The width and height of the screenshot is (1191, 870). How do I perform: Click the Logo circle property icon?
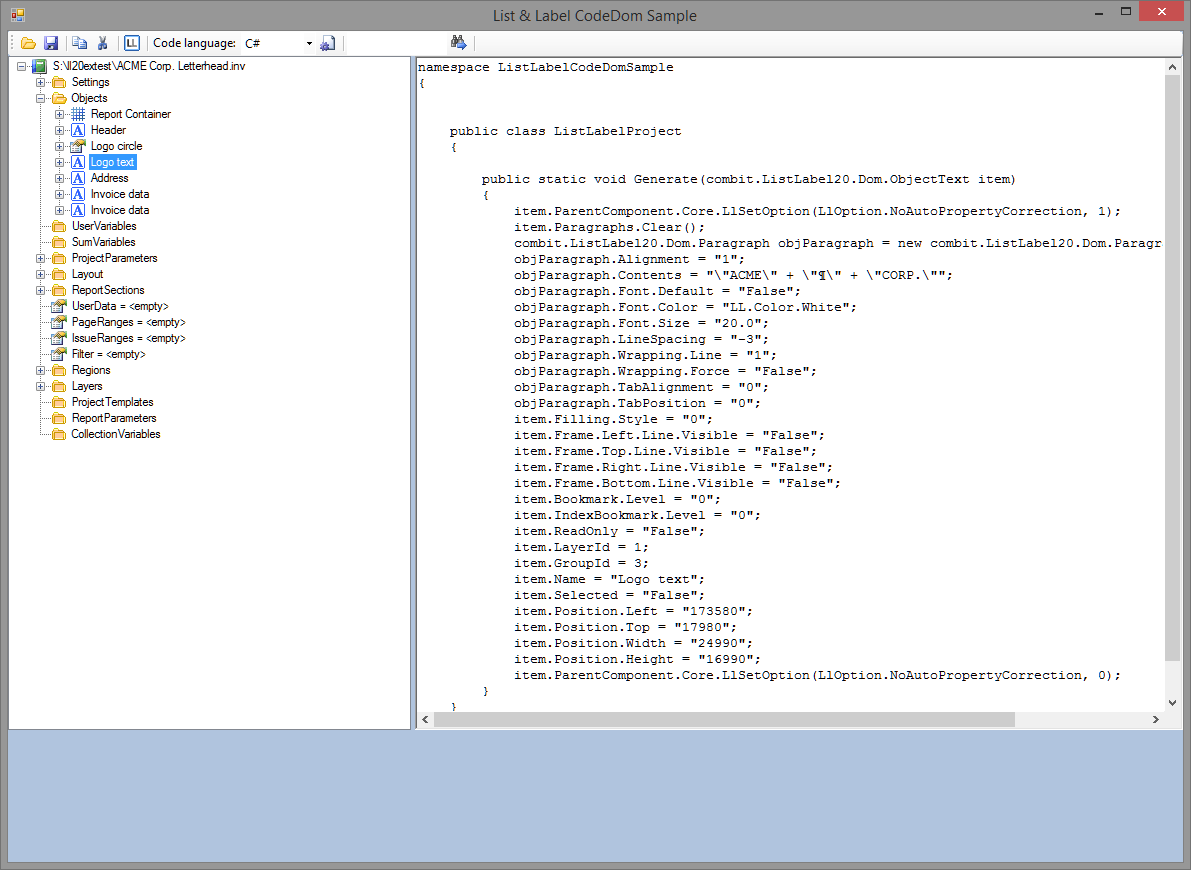point(77,146)
